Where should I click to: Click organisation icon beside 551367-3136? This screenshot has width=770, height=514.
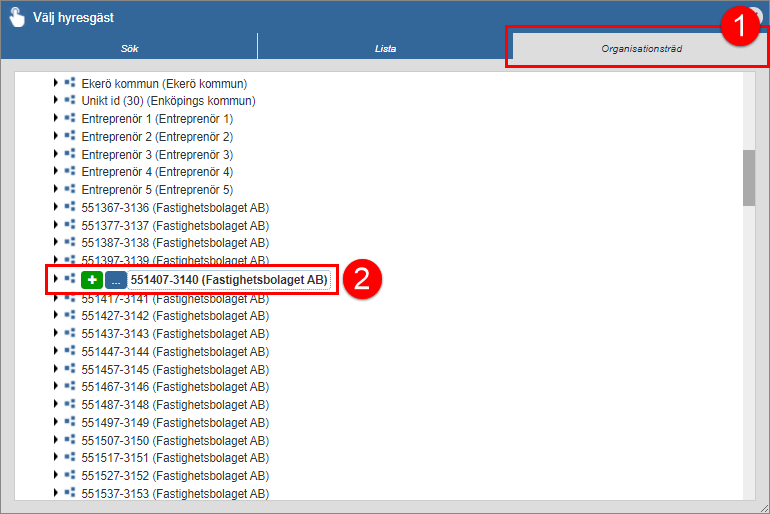point(70,207)
